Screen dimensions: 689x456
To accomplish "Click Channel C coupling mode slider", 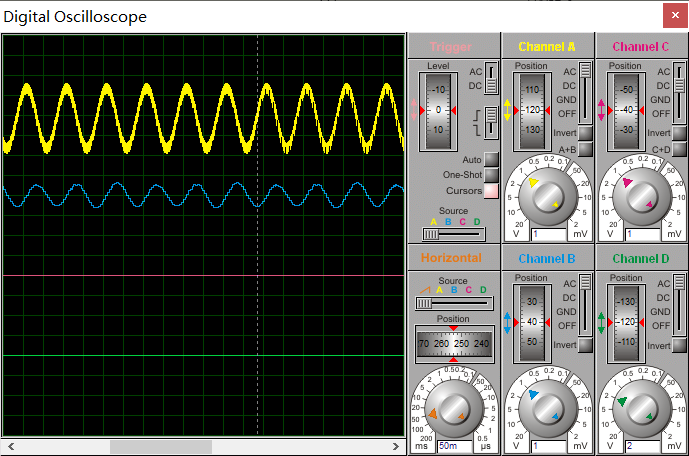I will pyautogui.click(x=679, y=93).
